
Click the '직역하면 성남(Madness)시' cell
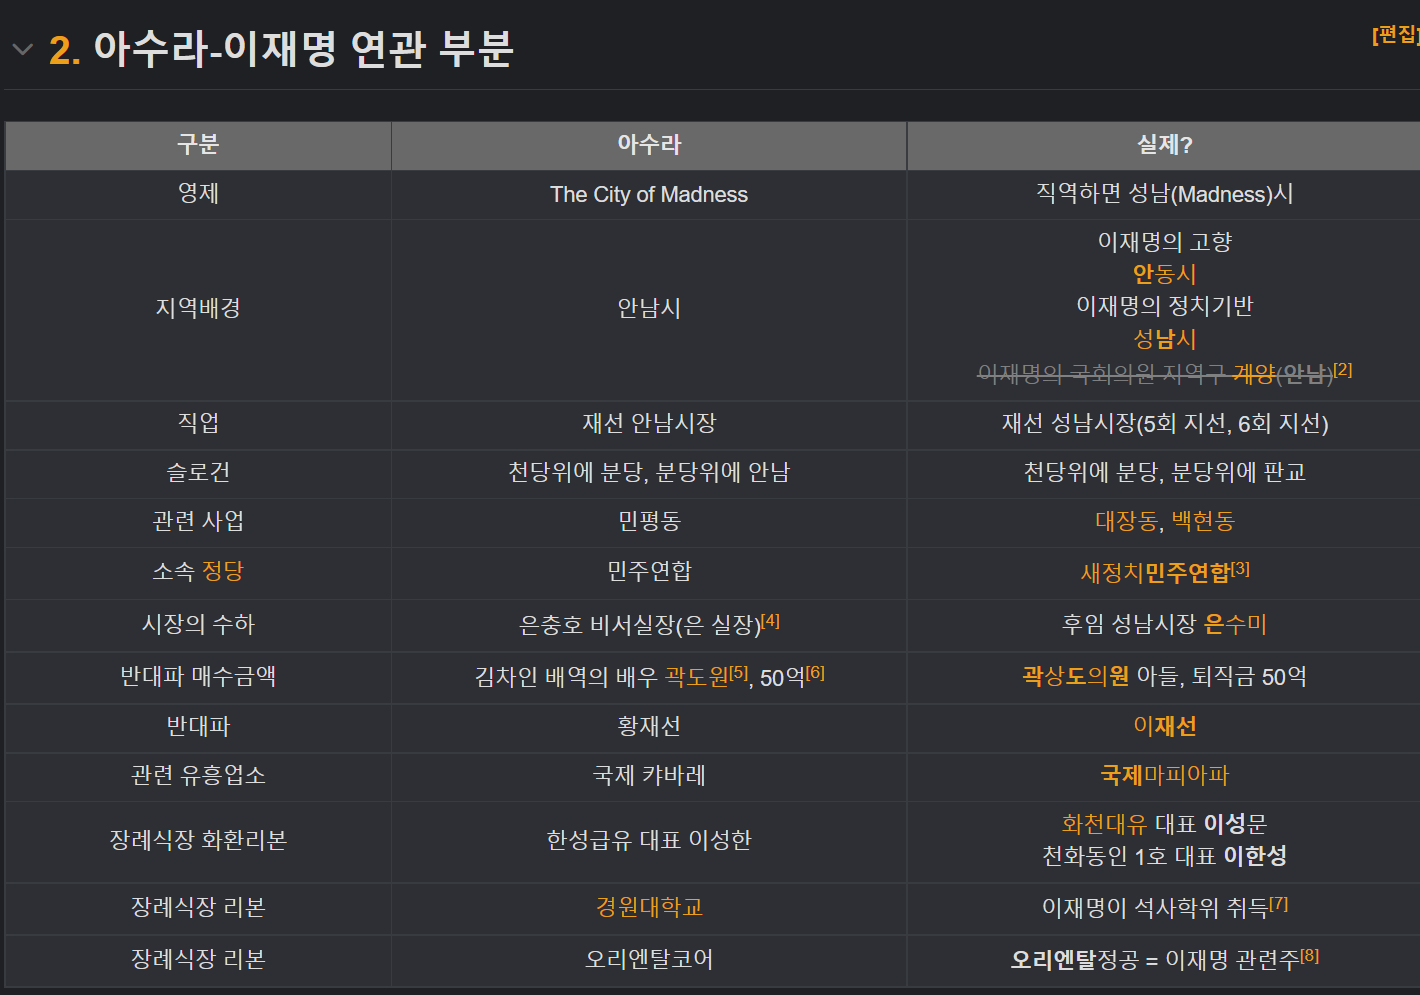(1164, 195)
